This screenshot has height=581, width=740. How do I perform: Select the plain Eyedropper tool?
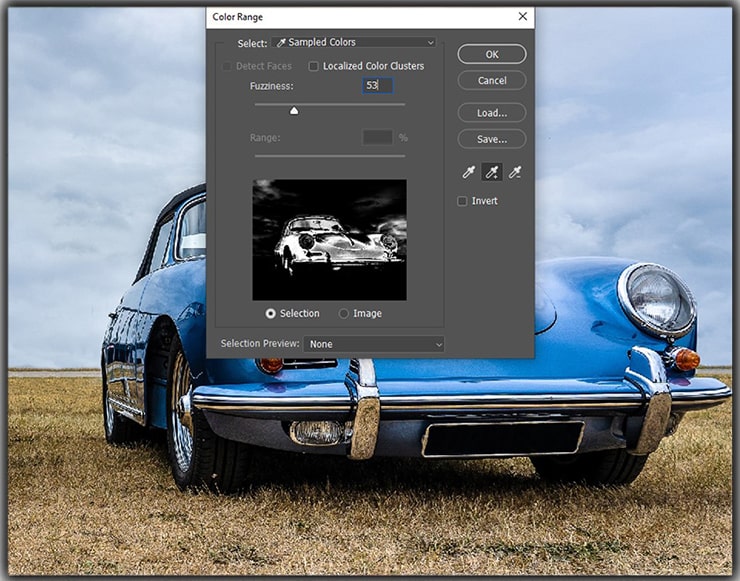tap(468, 173)
